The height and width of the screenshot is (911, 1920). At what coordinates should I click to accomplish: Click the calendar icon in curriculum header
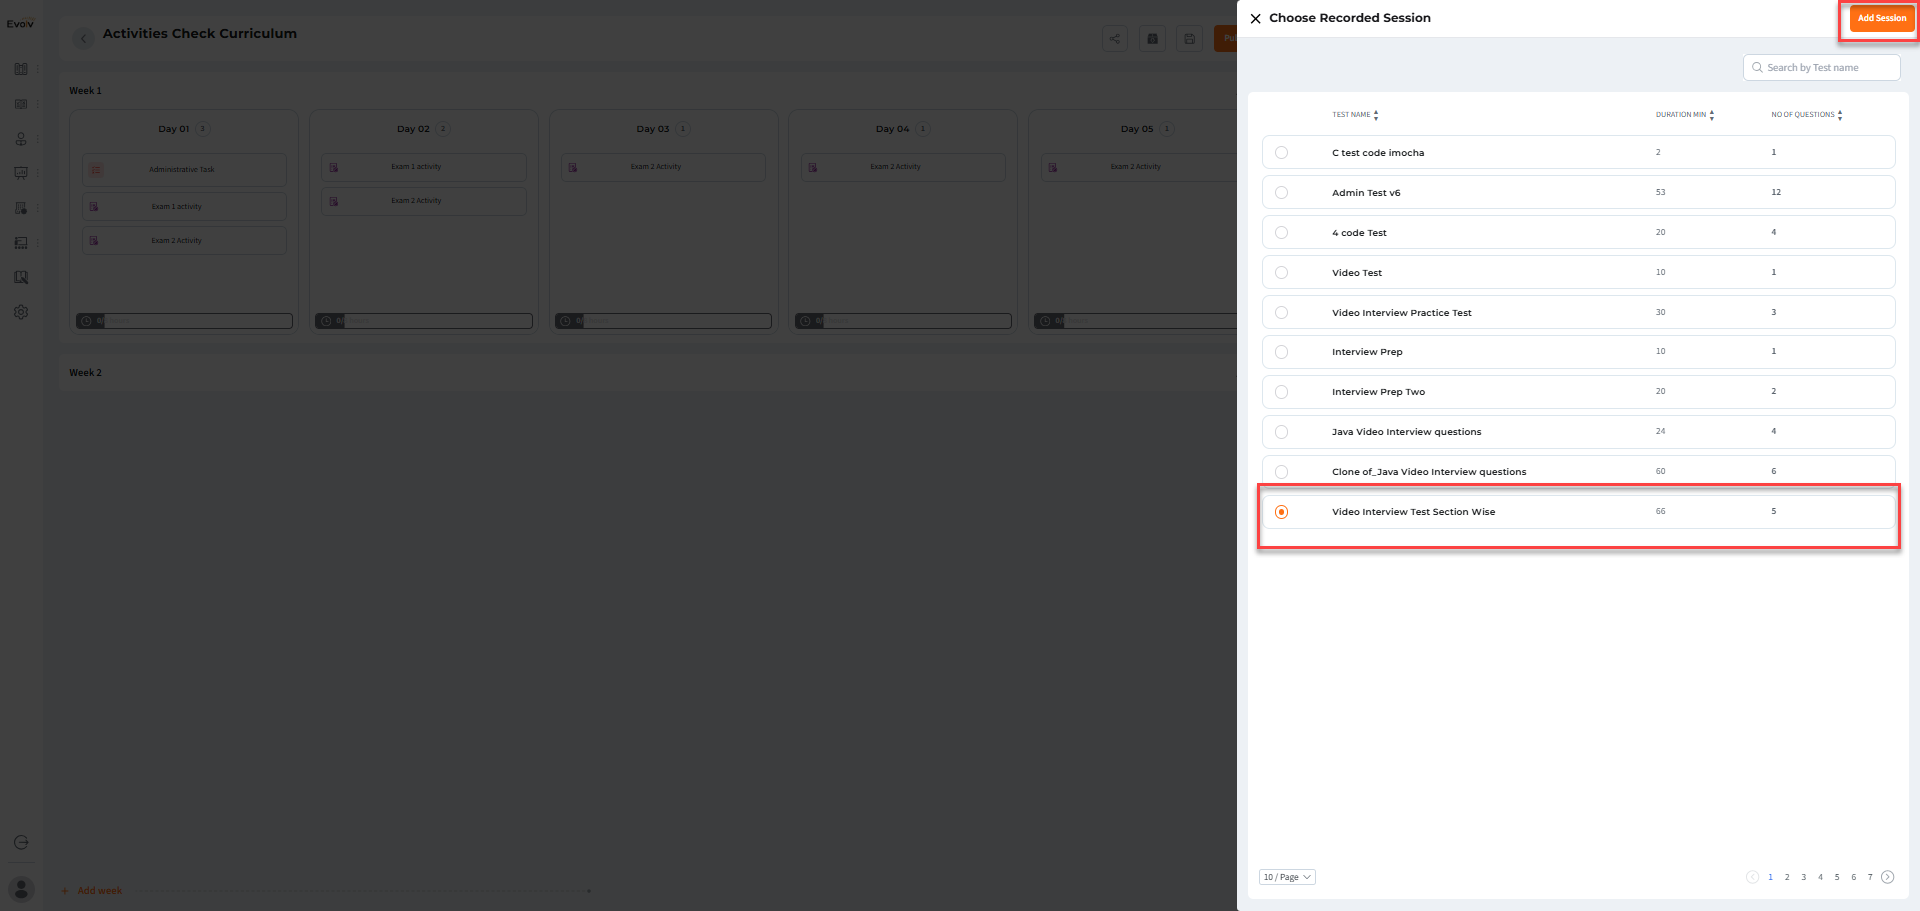point(1152,39)
